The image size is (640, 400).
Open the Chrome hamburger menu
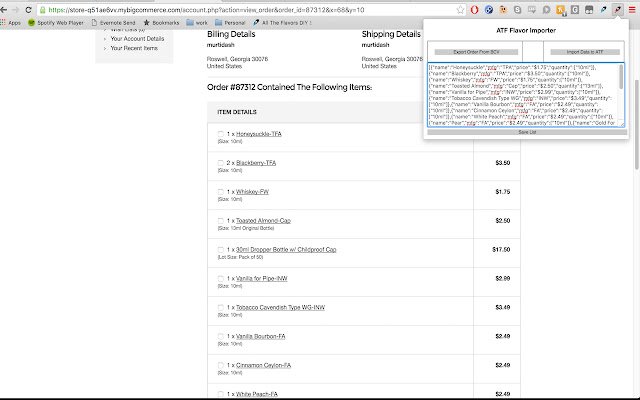point(632,10)
